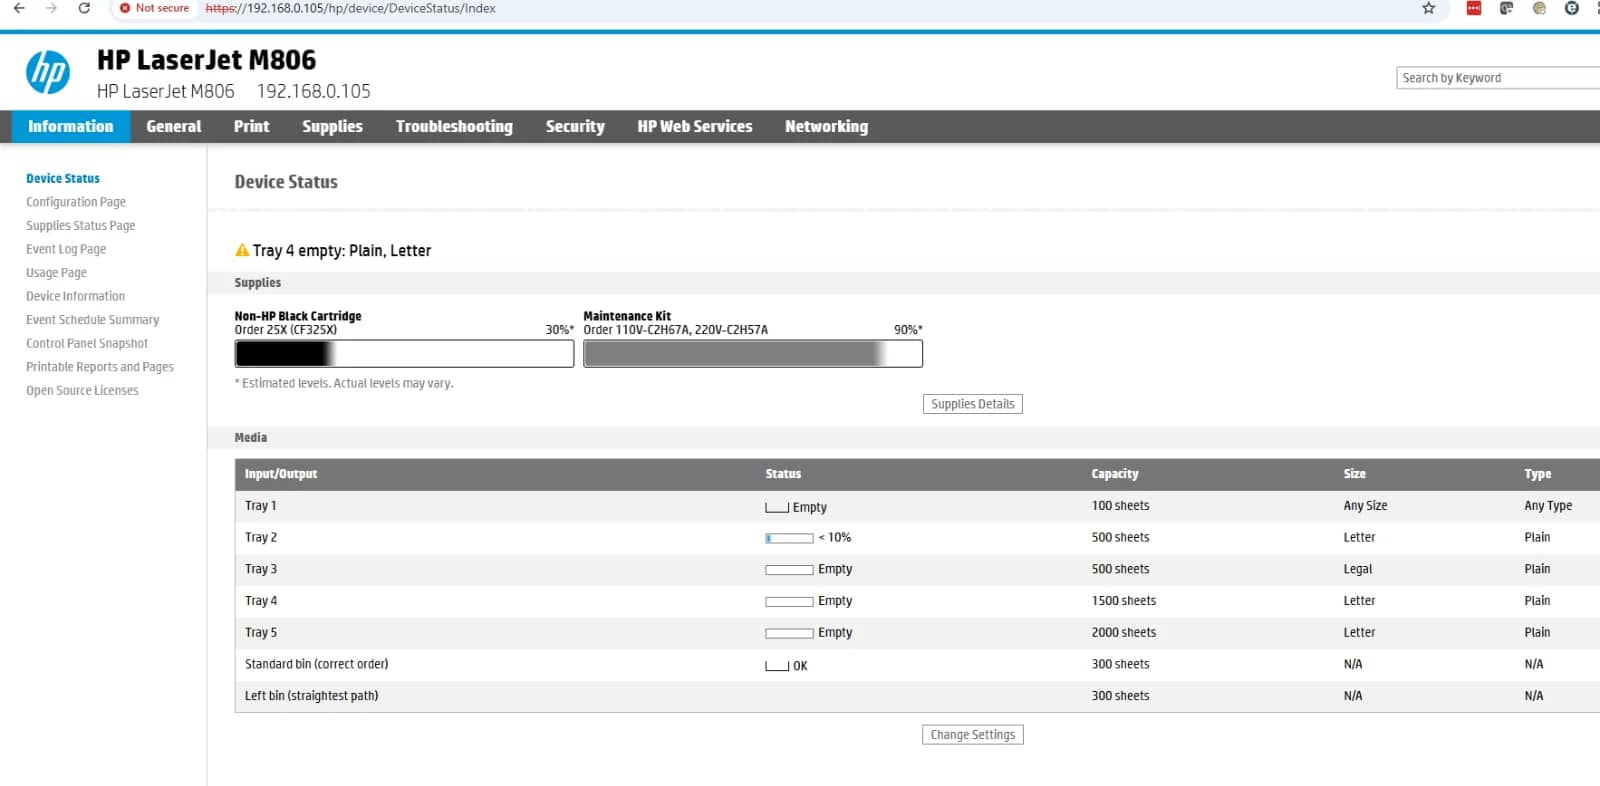1600x786 pixels.
Task: Click the 192.168.0.105 address beside the model name
Action: pos(314,92)
